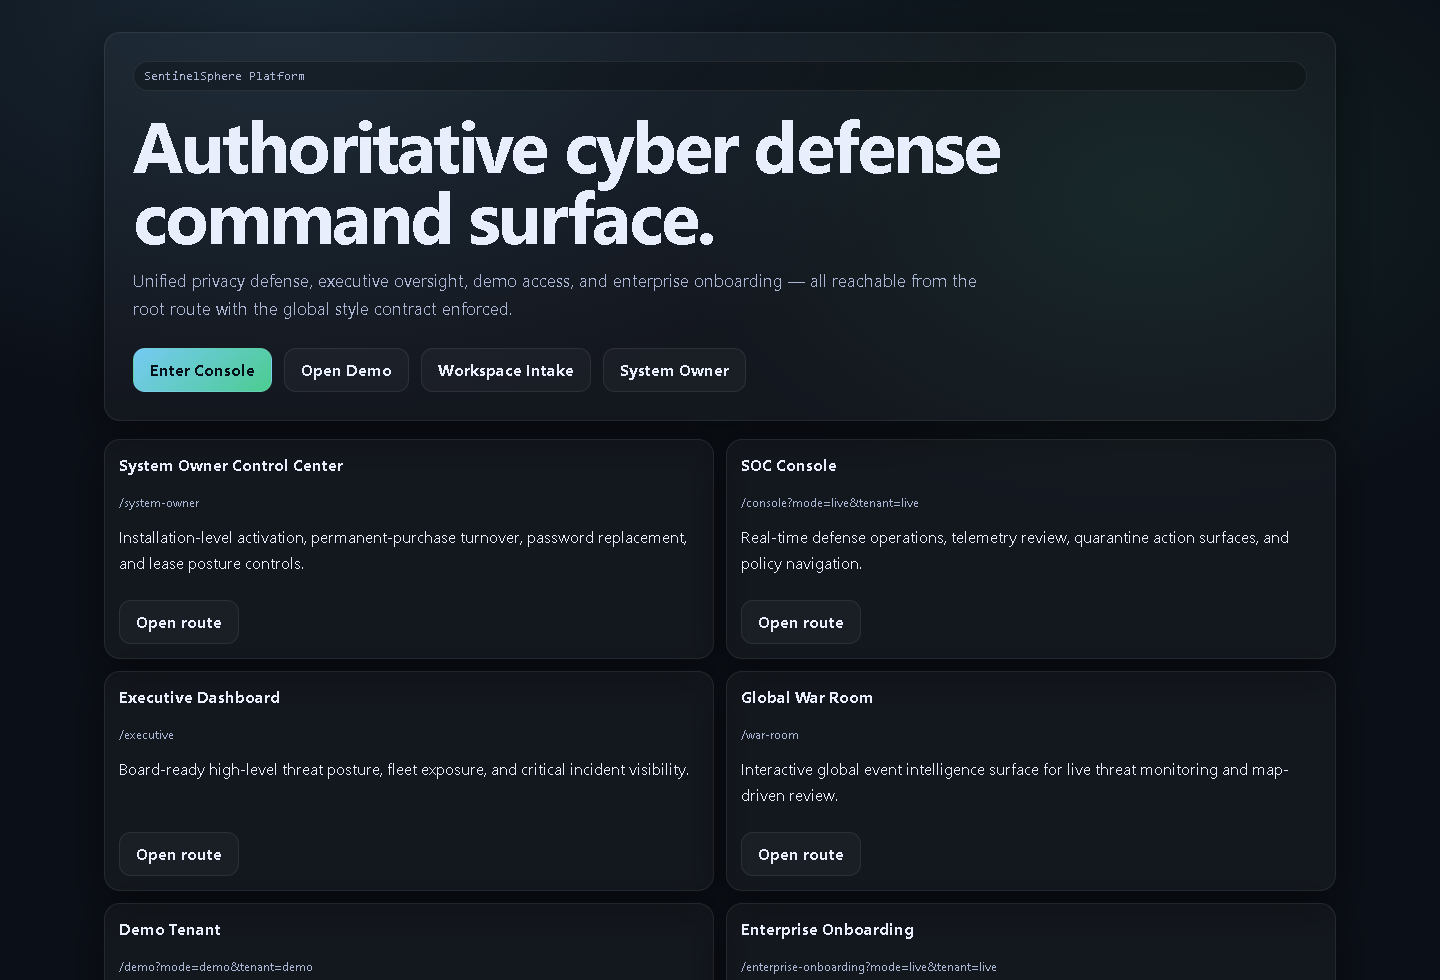Click the Real-time defense operations description
The image size is (1440, 980).
(x=1015, y=551)
